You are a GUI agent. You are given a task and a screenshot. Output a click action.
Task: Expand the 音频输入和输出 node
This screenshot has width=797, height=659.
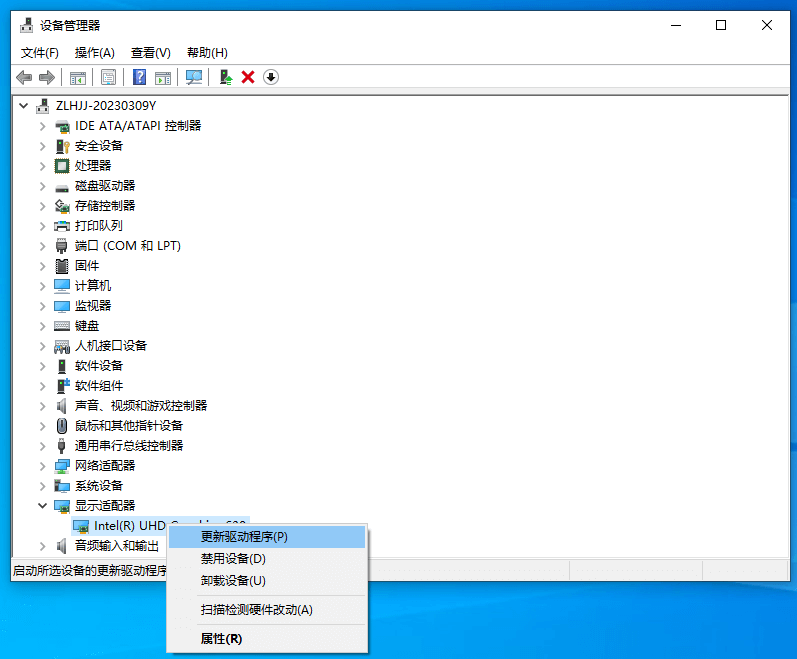click(43, 546)
